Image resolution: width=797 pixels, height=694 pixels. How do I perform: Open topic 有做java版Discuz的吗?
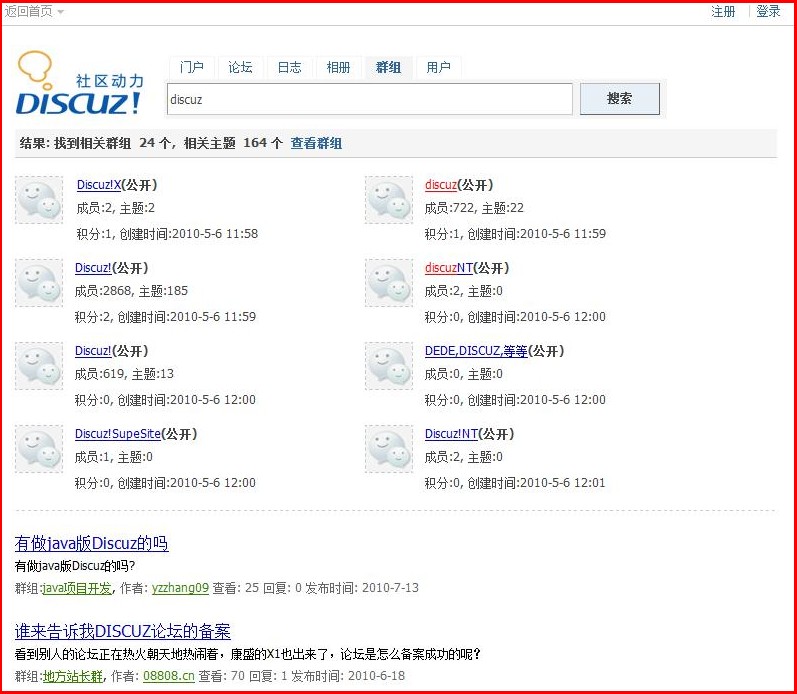(x=91, y=544)
